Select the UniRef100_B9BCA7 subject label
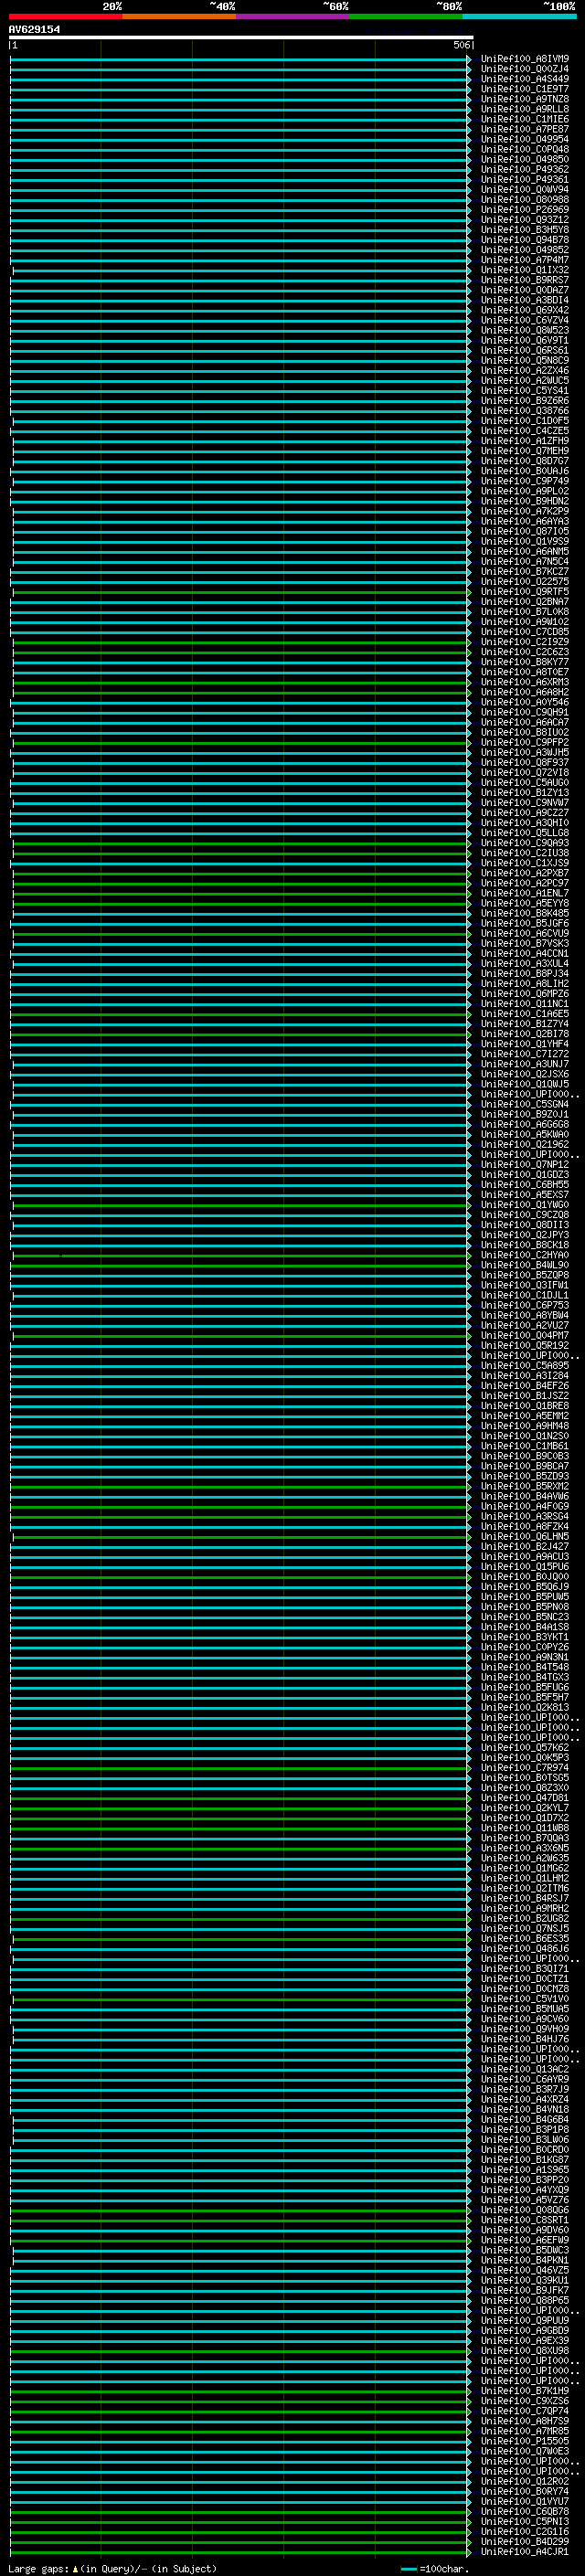The width and height of the screenshot is (585, 2576). pos(524,1466)
